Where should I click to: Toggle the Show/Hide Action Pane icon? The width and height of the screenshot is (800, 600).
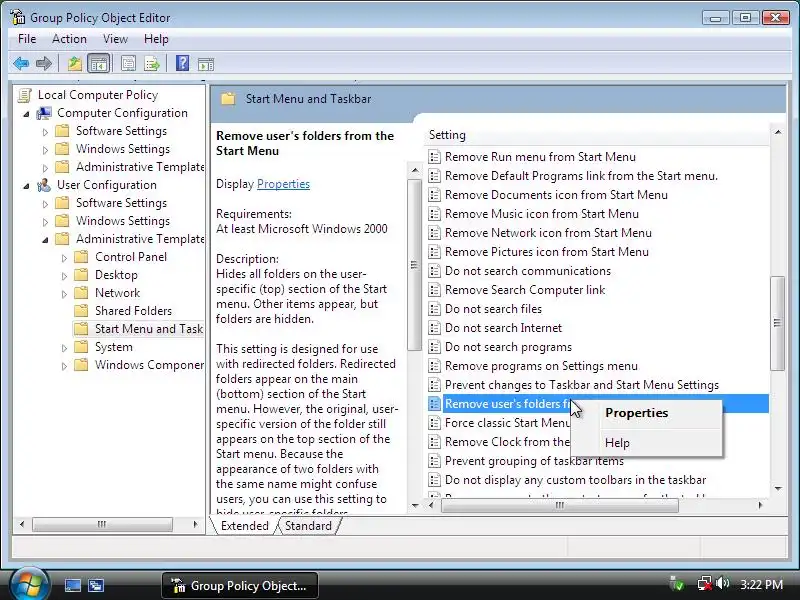(206, 64)
